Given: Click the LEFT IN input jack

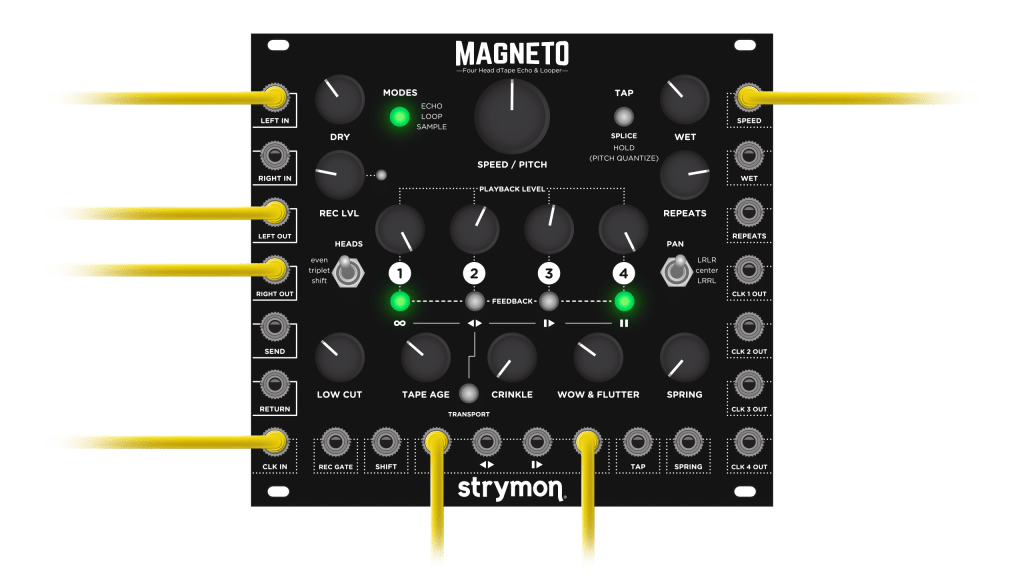Looking at the screenshot, I should coord(275,98).
